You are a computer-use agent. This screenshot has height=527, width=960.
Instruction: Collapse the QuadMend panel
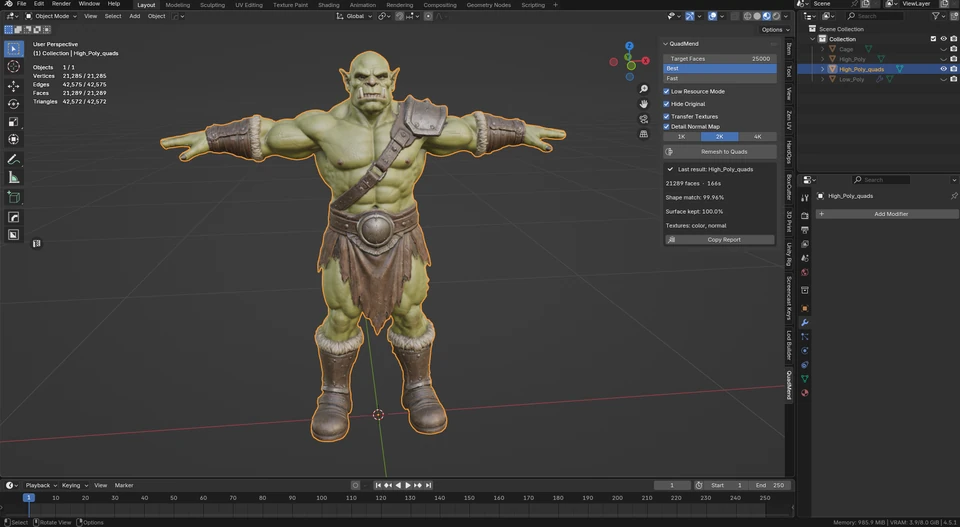pos(666,44)
